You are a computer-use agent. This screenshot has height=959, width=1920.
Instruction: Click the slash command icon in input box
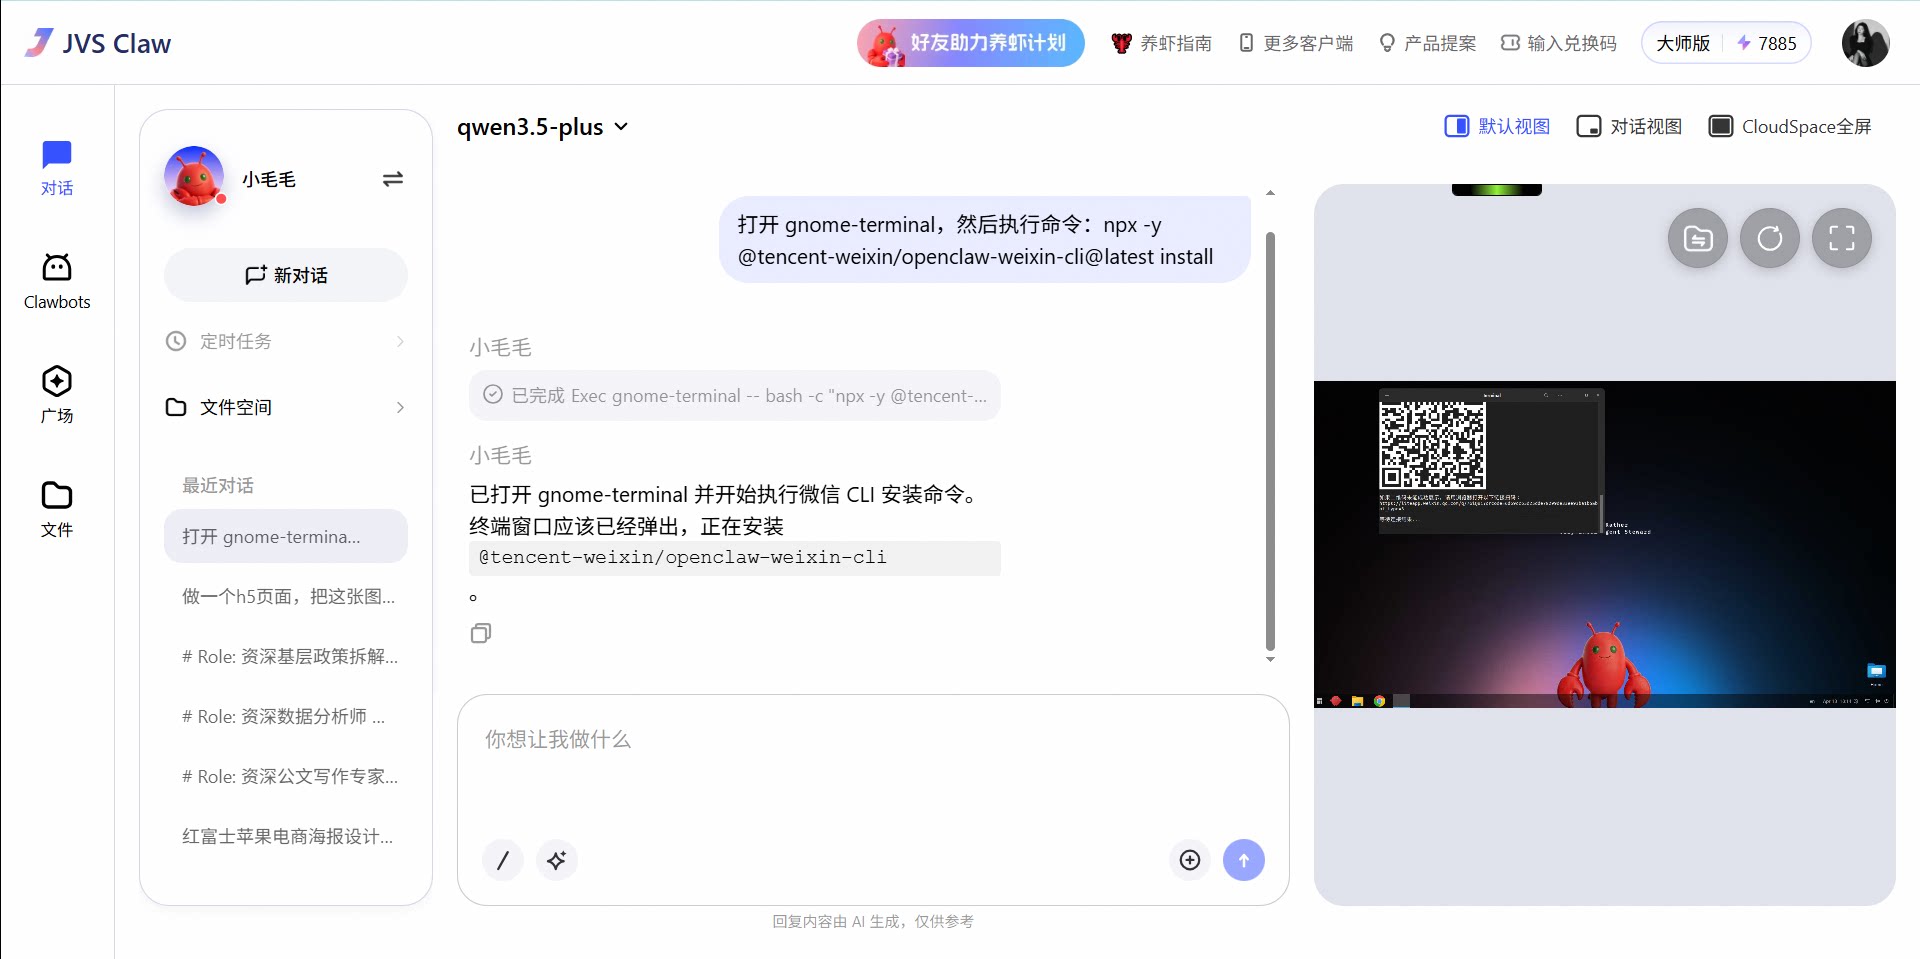coord(503,860)
